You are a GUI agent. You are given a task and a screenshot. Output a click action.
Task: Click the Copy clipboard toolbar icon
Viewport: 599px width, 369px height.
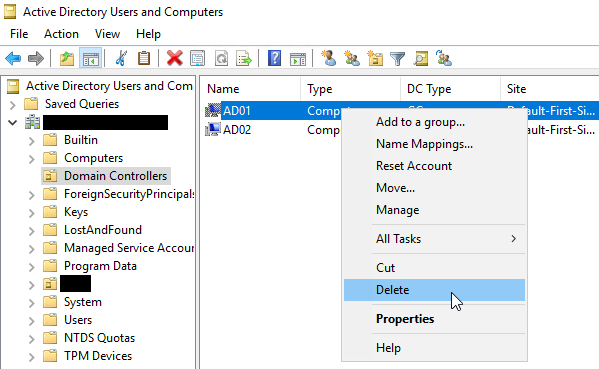[144, 58]
